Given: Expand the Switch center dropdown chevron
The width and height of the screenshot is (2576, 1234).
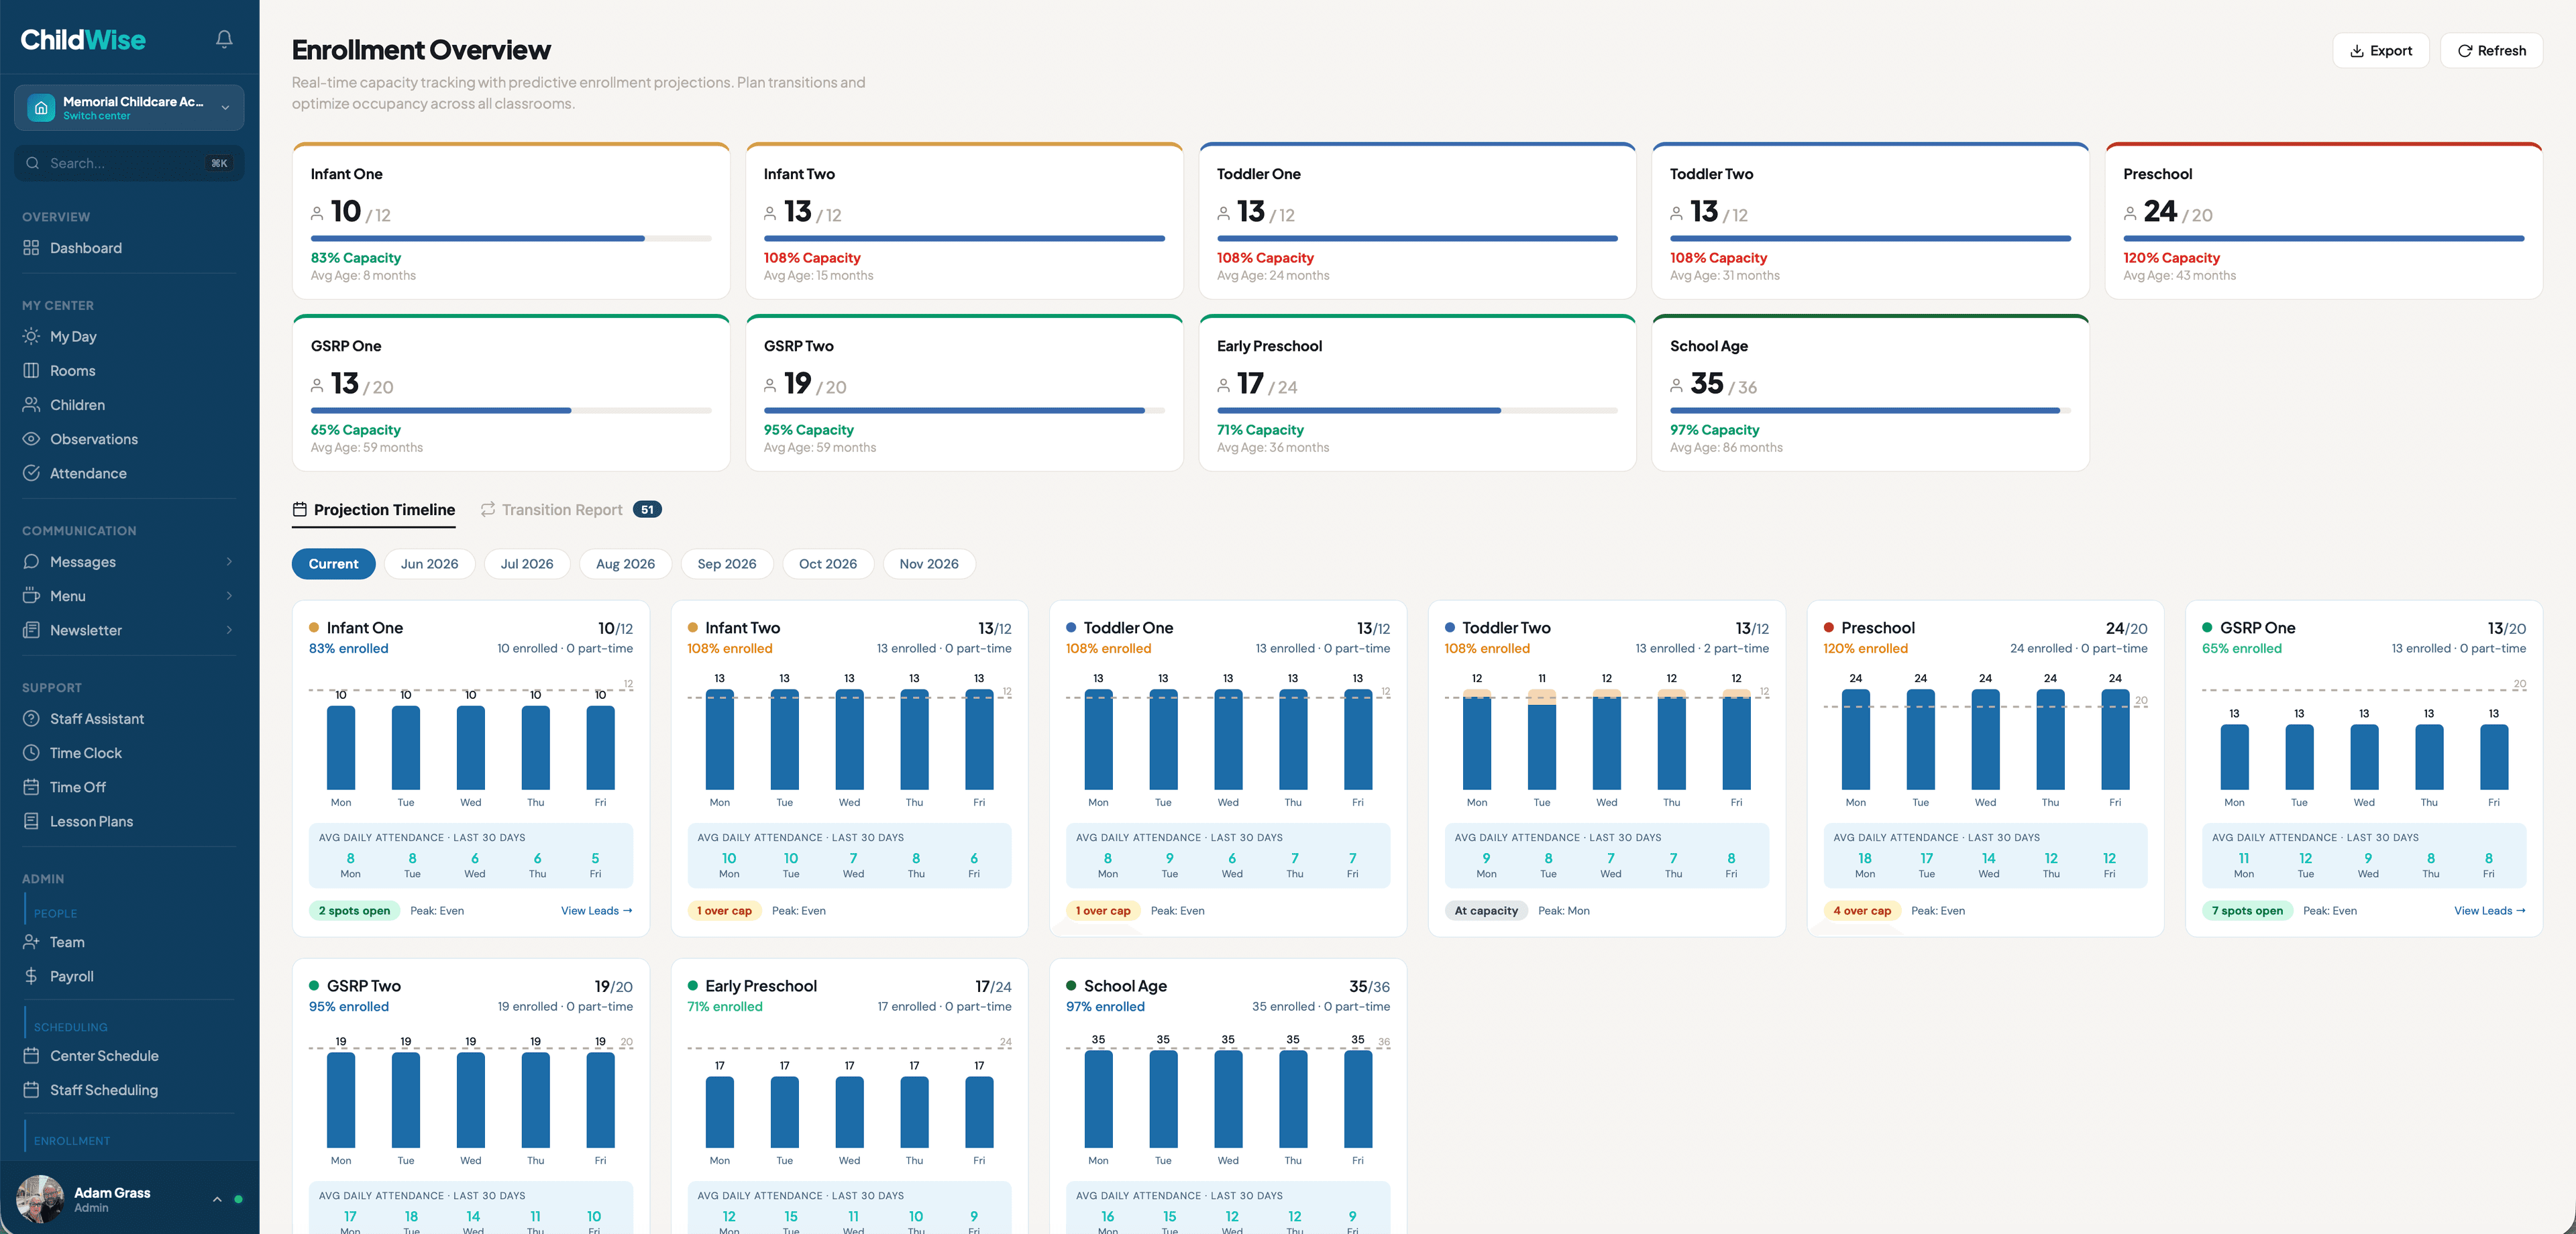Looking at the screenshot, I should tap(225, 108).
